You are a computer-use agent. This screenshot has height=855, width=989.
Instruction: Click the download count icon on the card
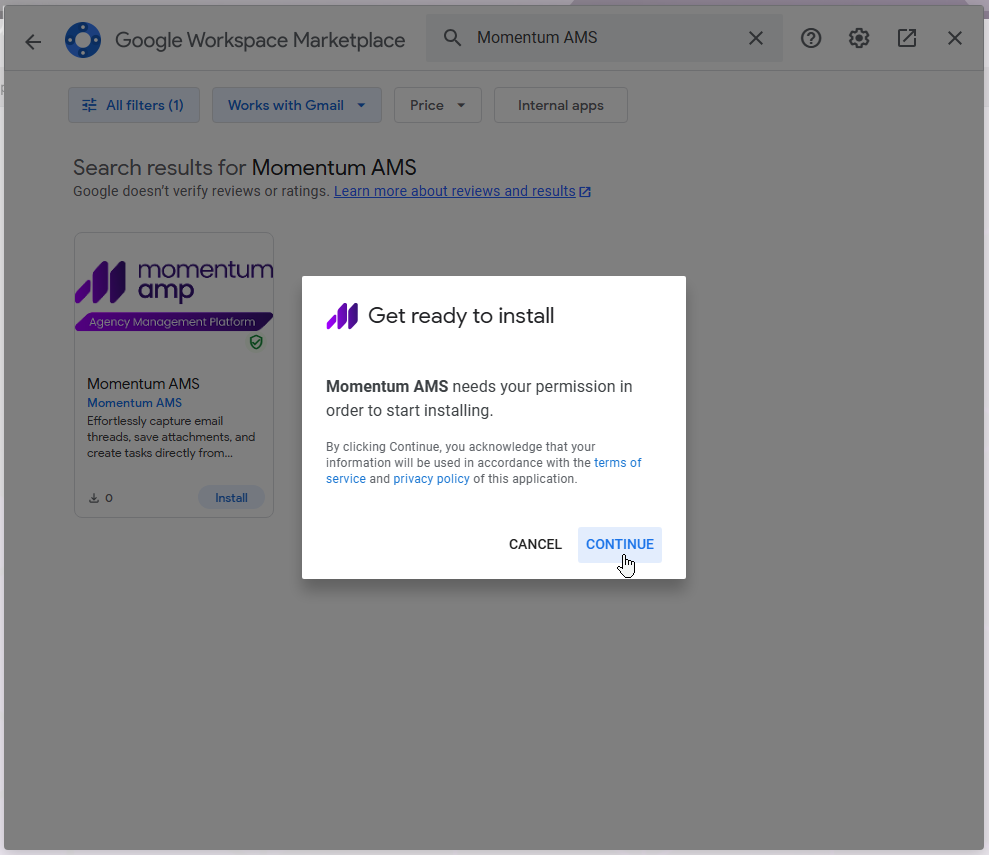pos(94,498)
